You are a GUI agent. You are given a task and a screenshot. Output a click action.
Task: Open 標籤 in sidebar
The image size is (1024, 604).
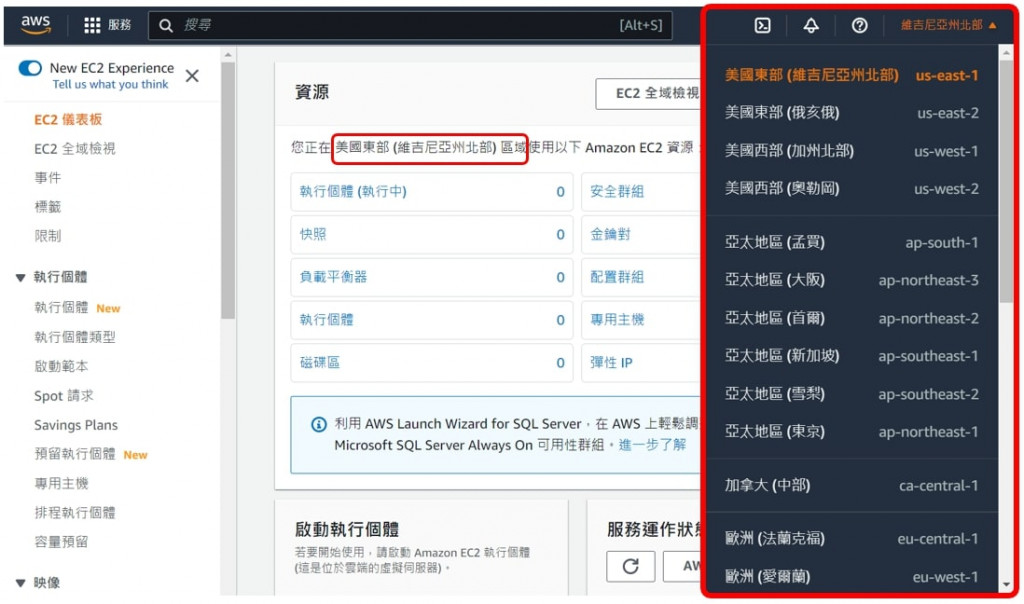pyautogui.click(x=48, y=207)
